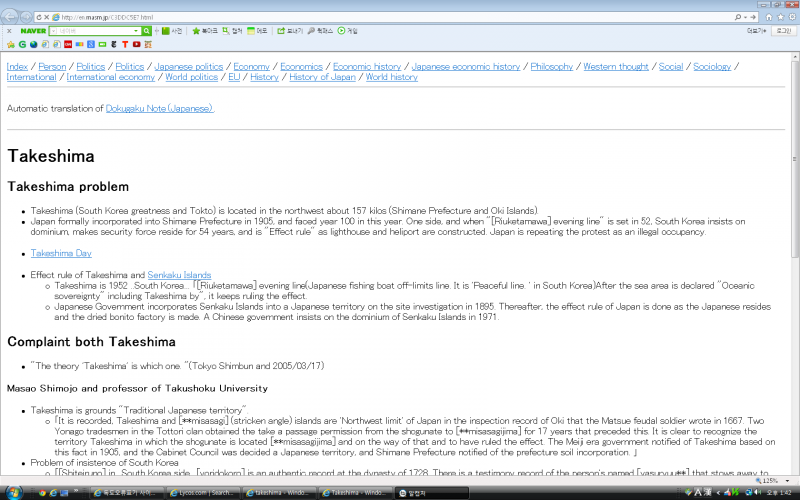Open the Tools gear icon

pos(791,17)
